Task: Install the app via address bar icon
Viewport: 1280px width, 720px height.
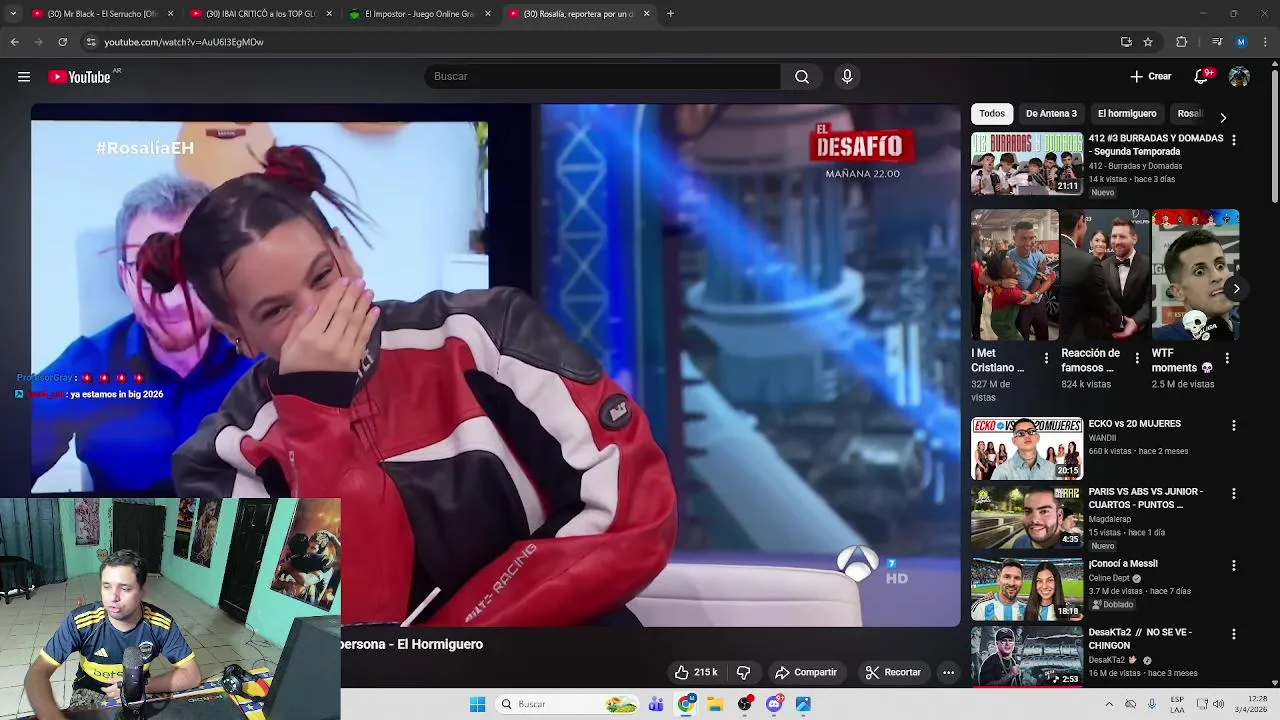Action: 1126,42
